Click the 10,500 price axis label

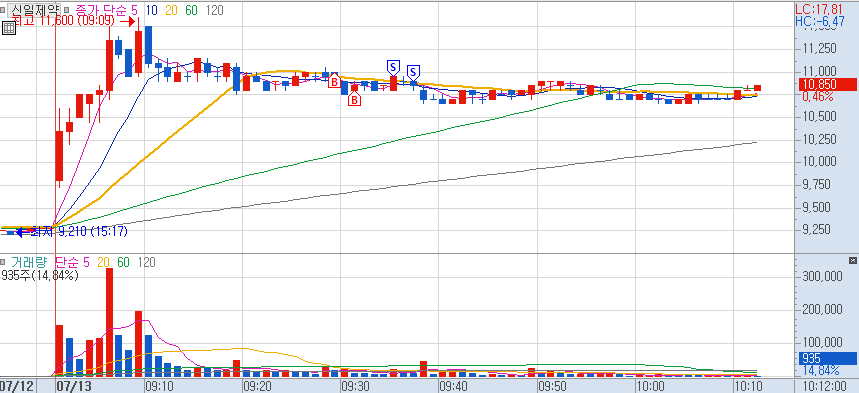pyautogui.click(x=820, y=117)
